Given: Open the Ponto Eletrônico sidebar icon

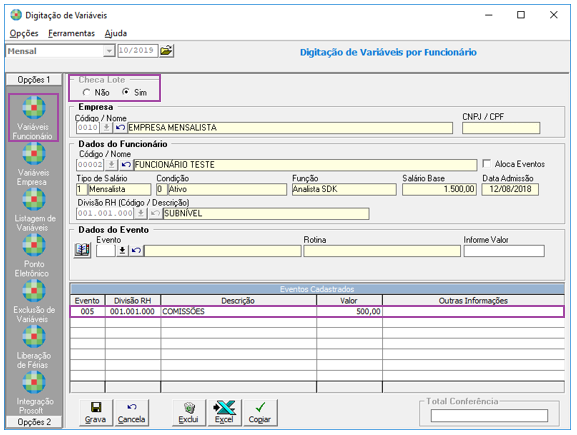Looking at the screenshot, I should click(x=33, y=256).
